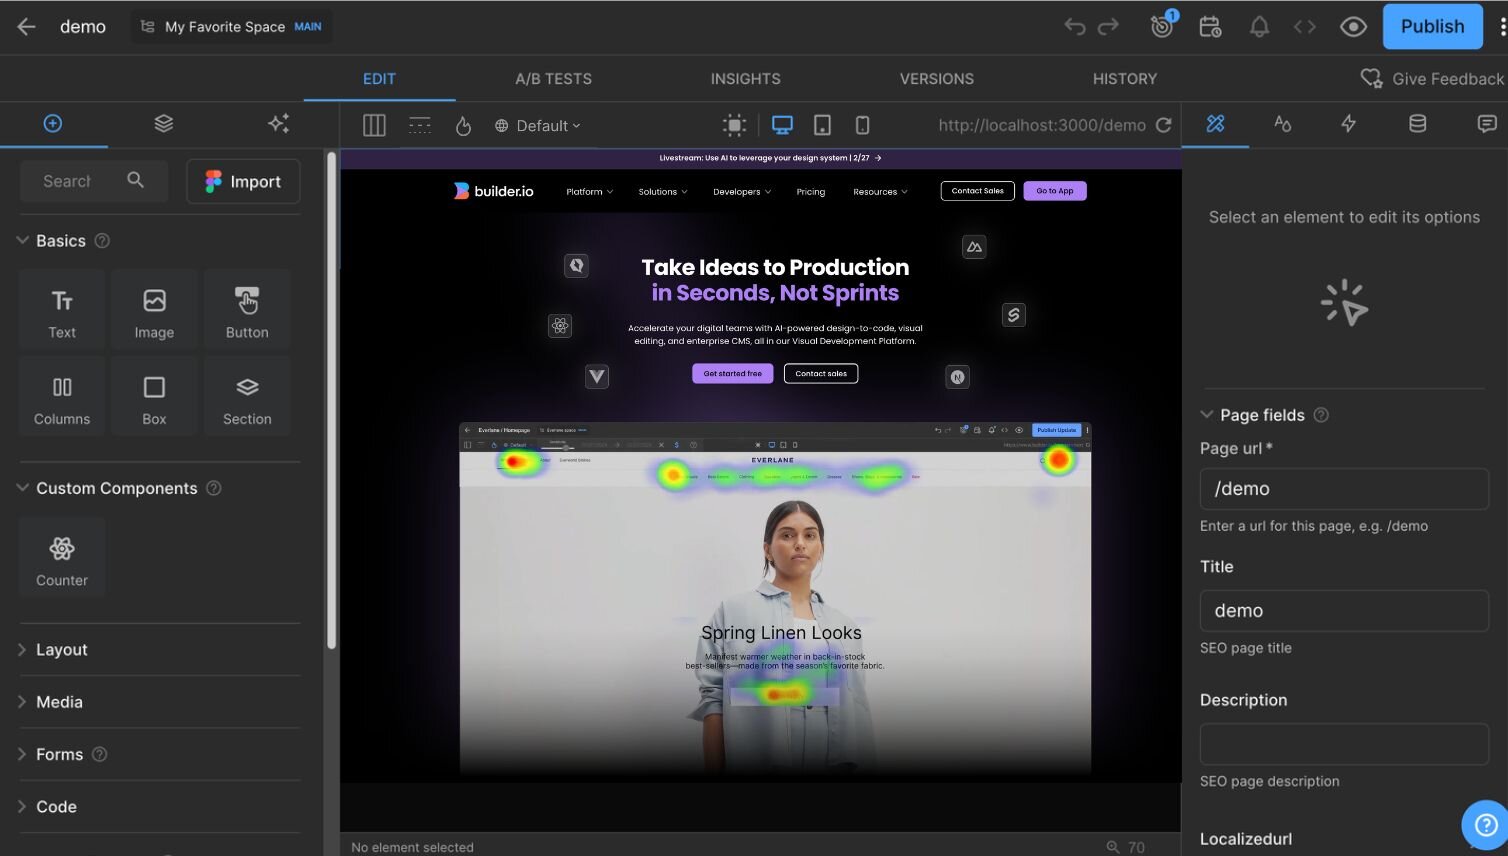Open My Favorite Space selector

point(231,27)
